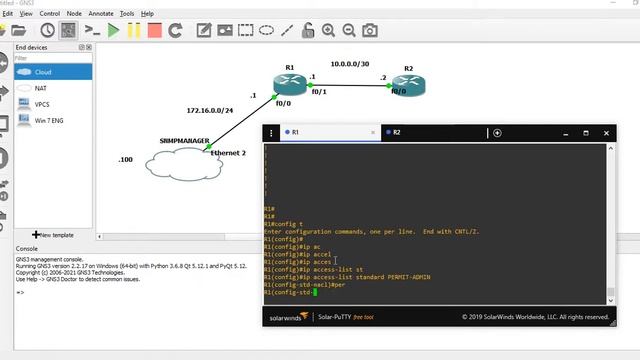
Task: Select Cloud in End devices list
Action: (53, 72)
